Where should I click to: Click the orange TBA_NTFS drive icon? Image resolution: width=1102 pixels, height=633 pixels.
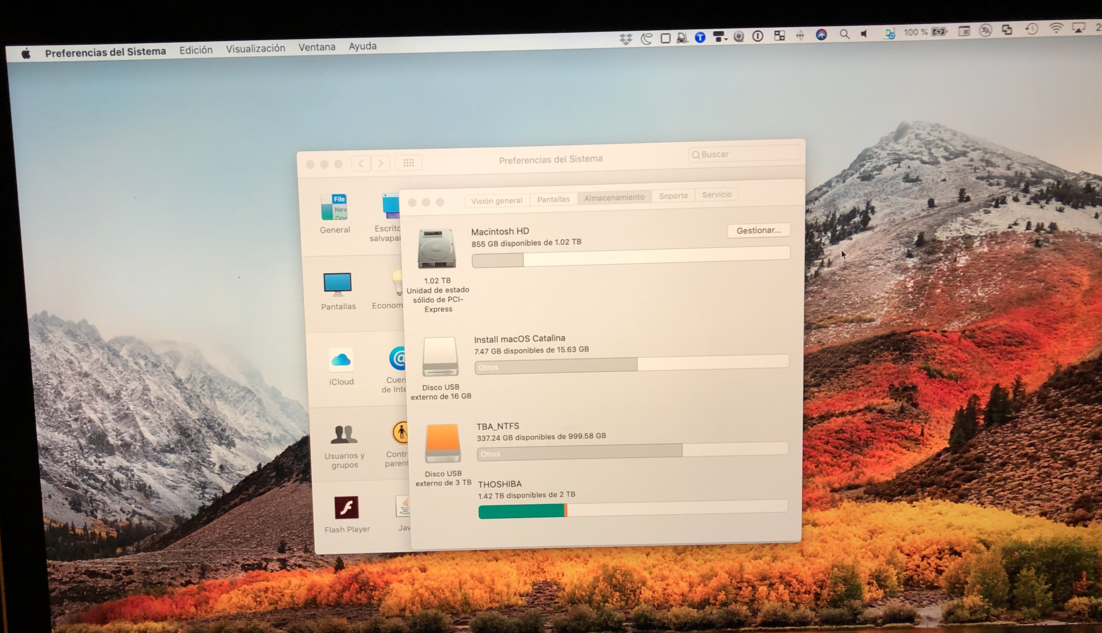pyautogui.click(x=443, y=443)
